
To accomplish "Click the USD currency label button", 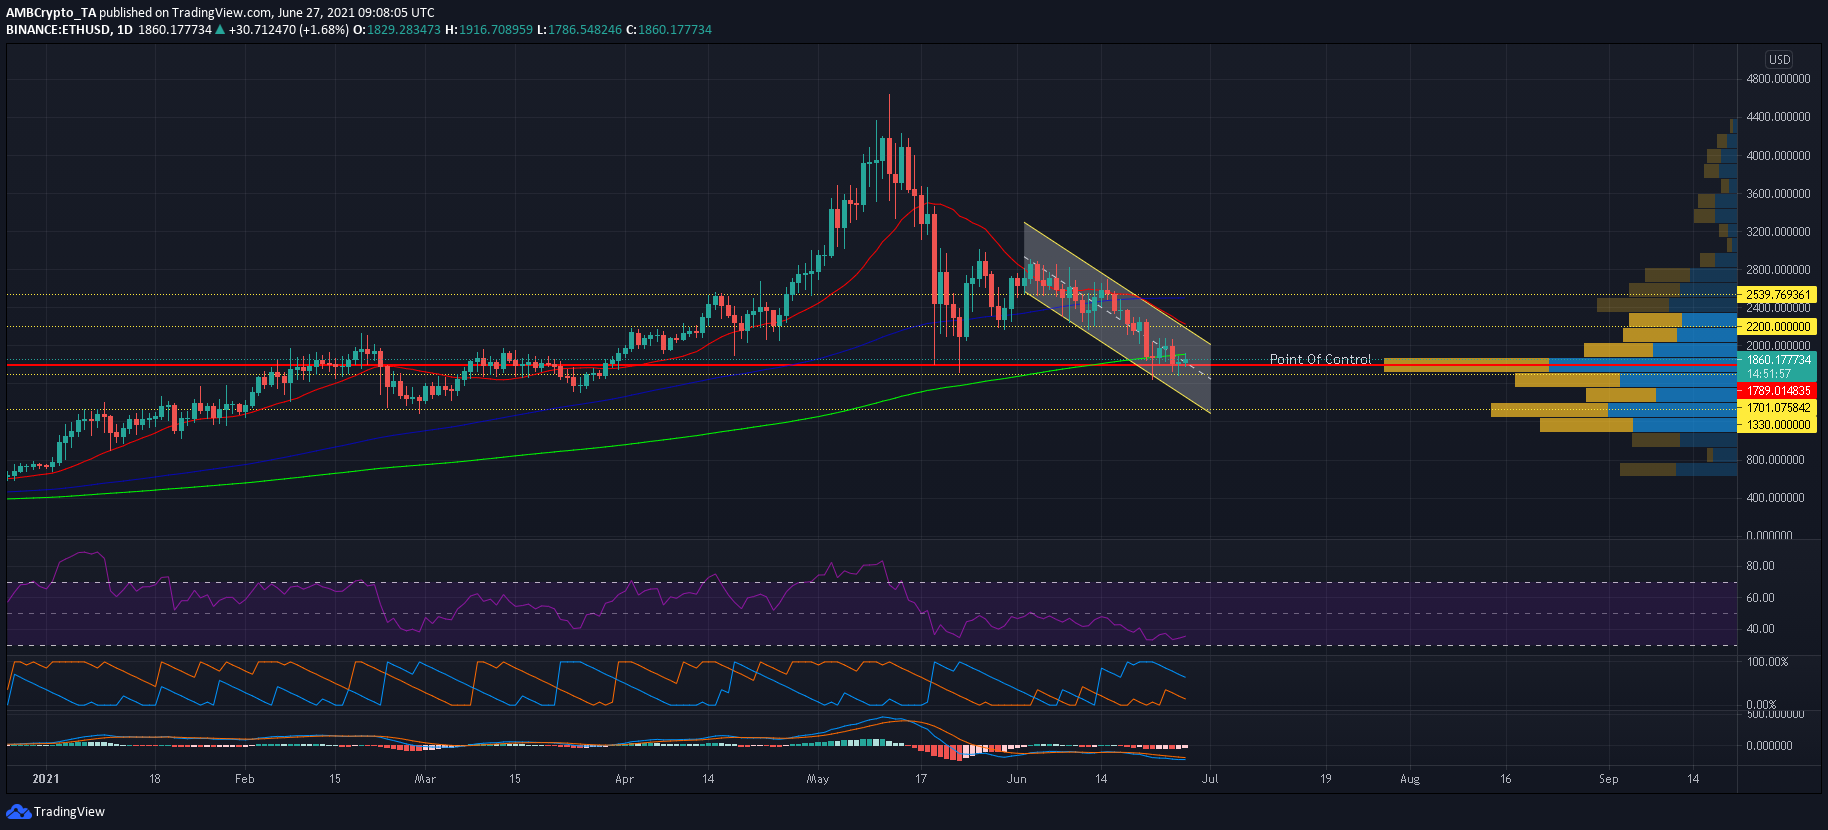I will tap(1779, 59).
